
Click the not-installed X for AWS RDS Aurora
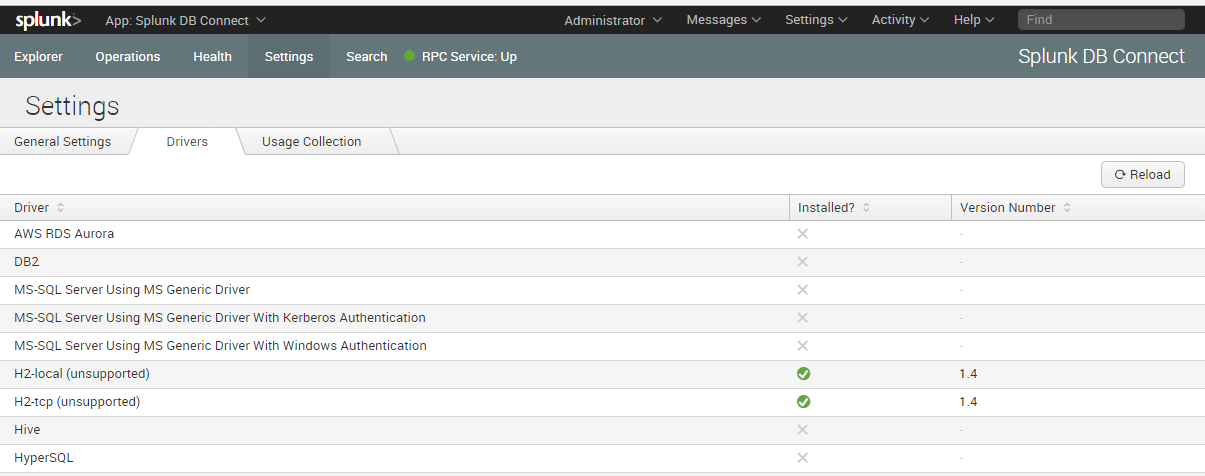pyautogui.click(x=803, y=234)
